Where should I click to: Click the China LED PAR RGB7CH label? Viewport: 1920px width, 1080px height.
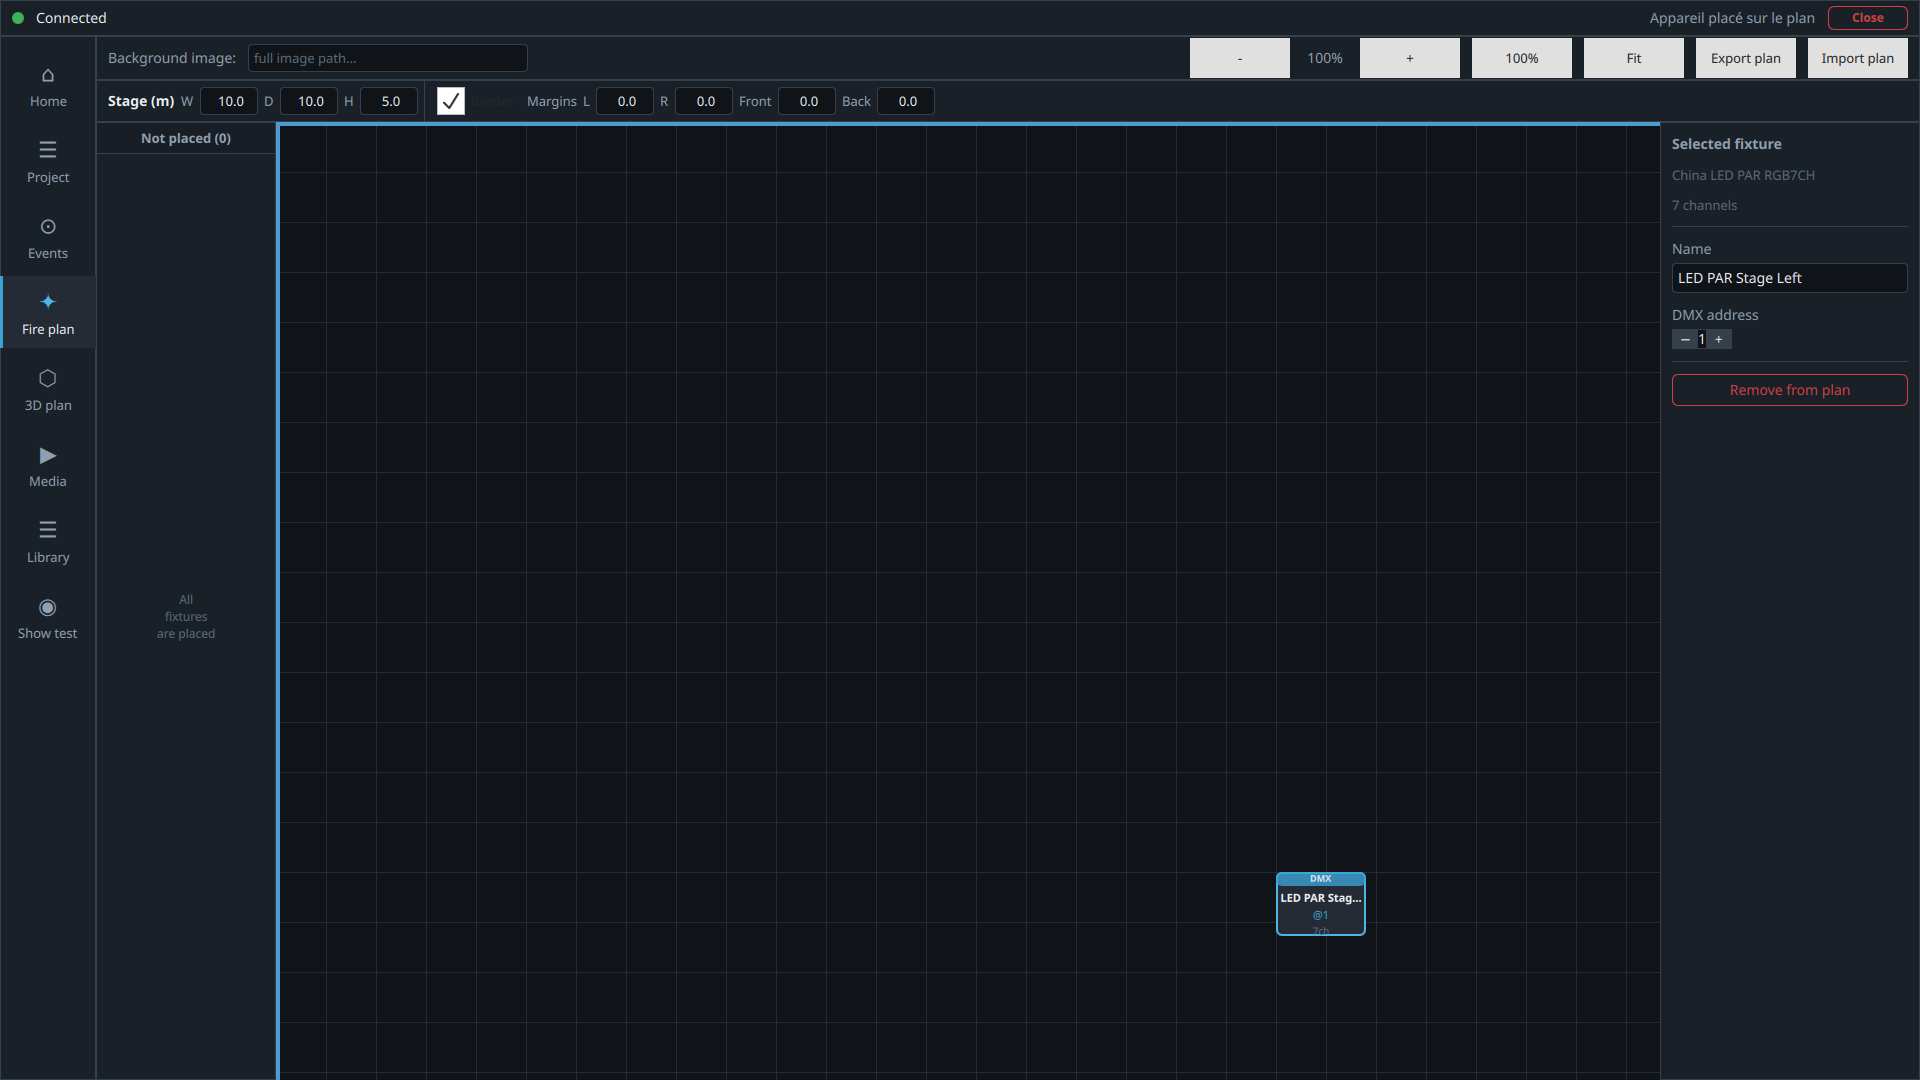point(1743,175)
